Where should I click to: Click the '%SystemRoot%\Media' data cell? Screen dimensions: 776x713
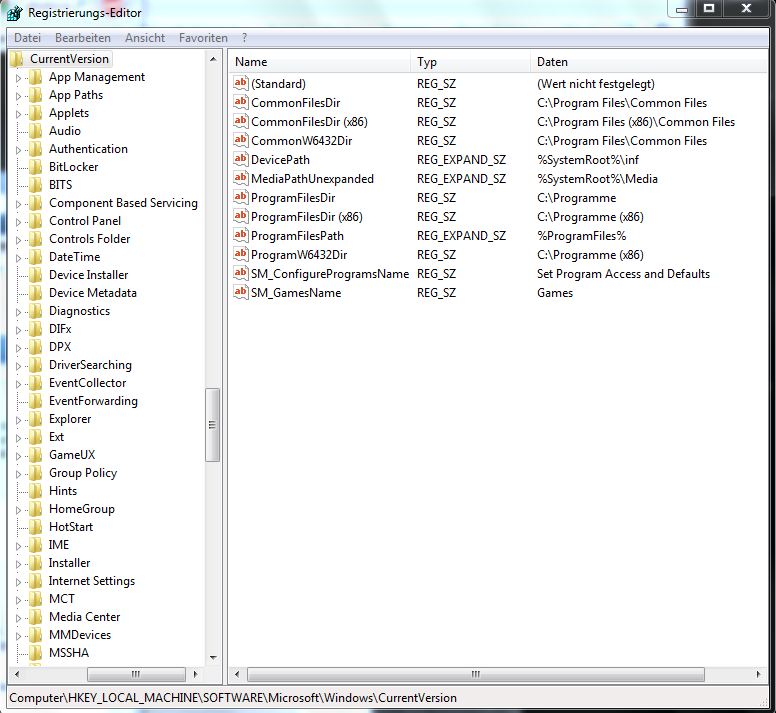point(597,179)
